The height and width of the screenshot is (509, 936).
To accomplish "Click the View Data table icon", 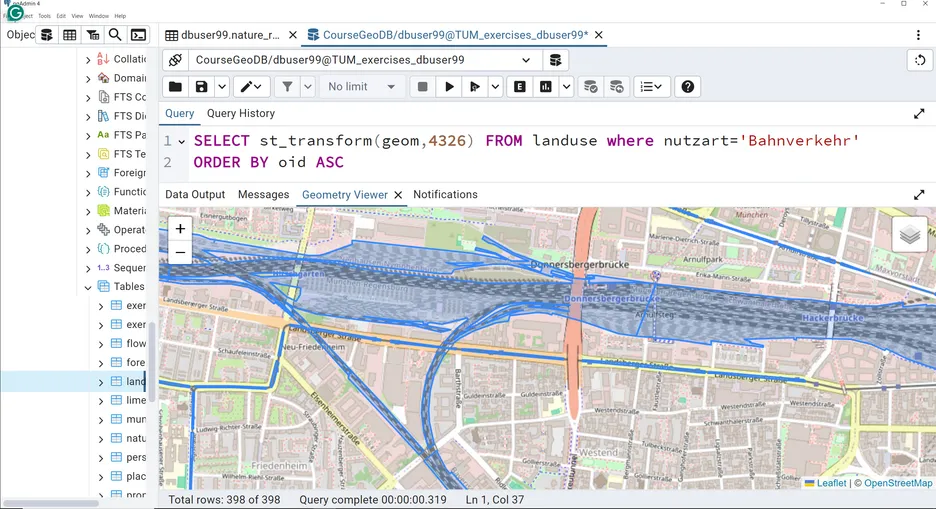I will pyautogui.click(x=69, y=35).
